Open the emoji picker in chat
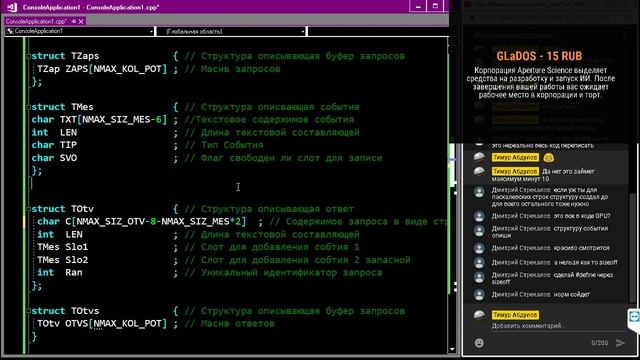Screen dimensions: 640x360 click(x=479, y=343)
